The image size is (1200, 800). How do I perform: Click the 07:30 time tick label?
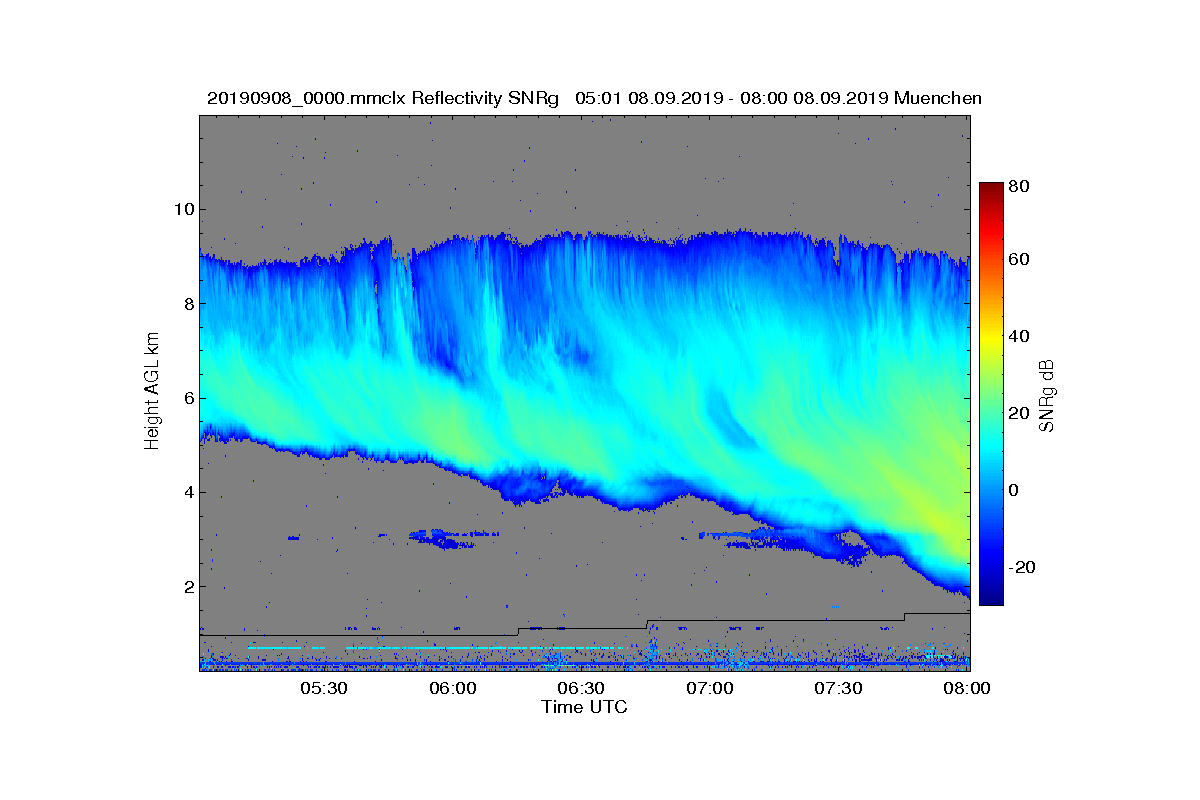click(839, 688)
